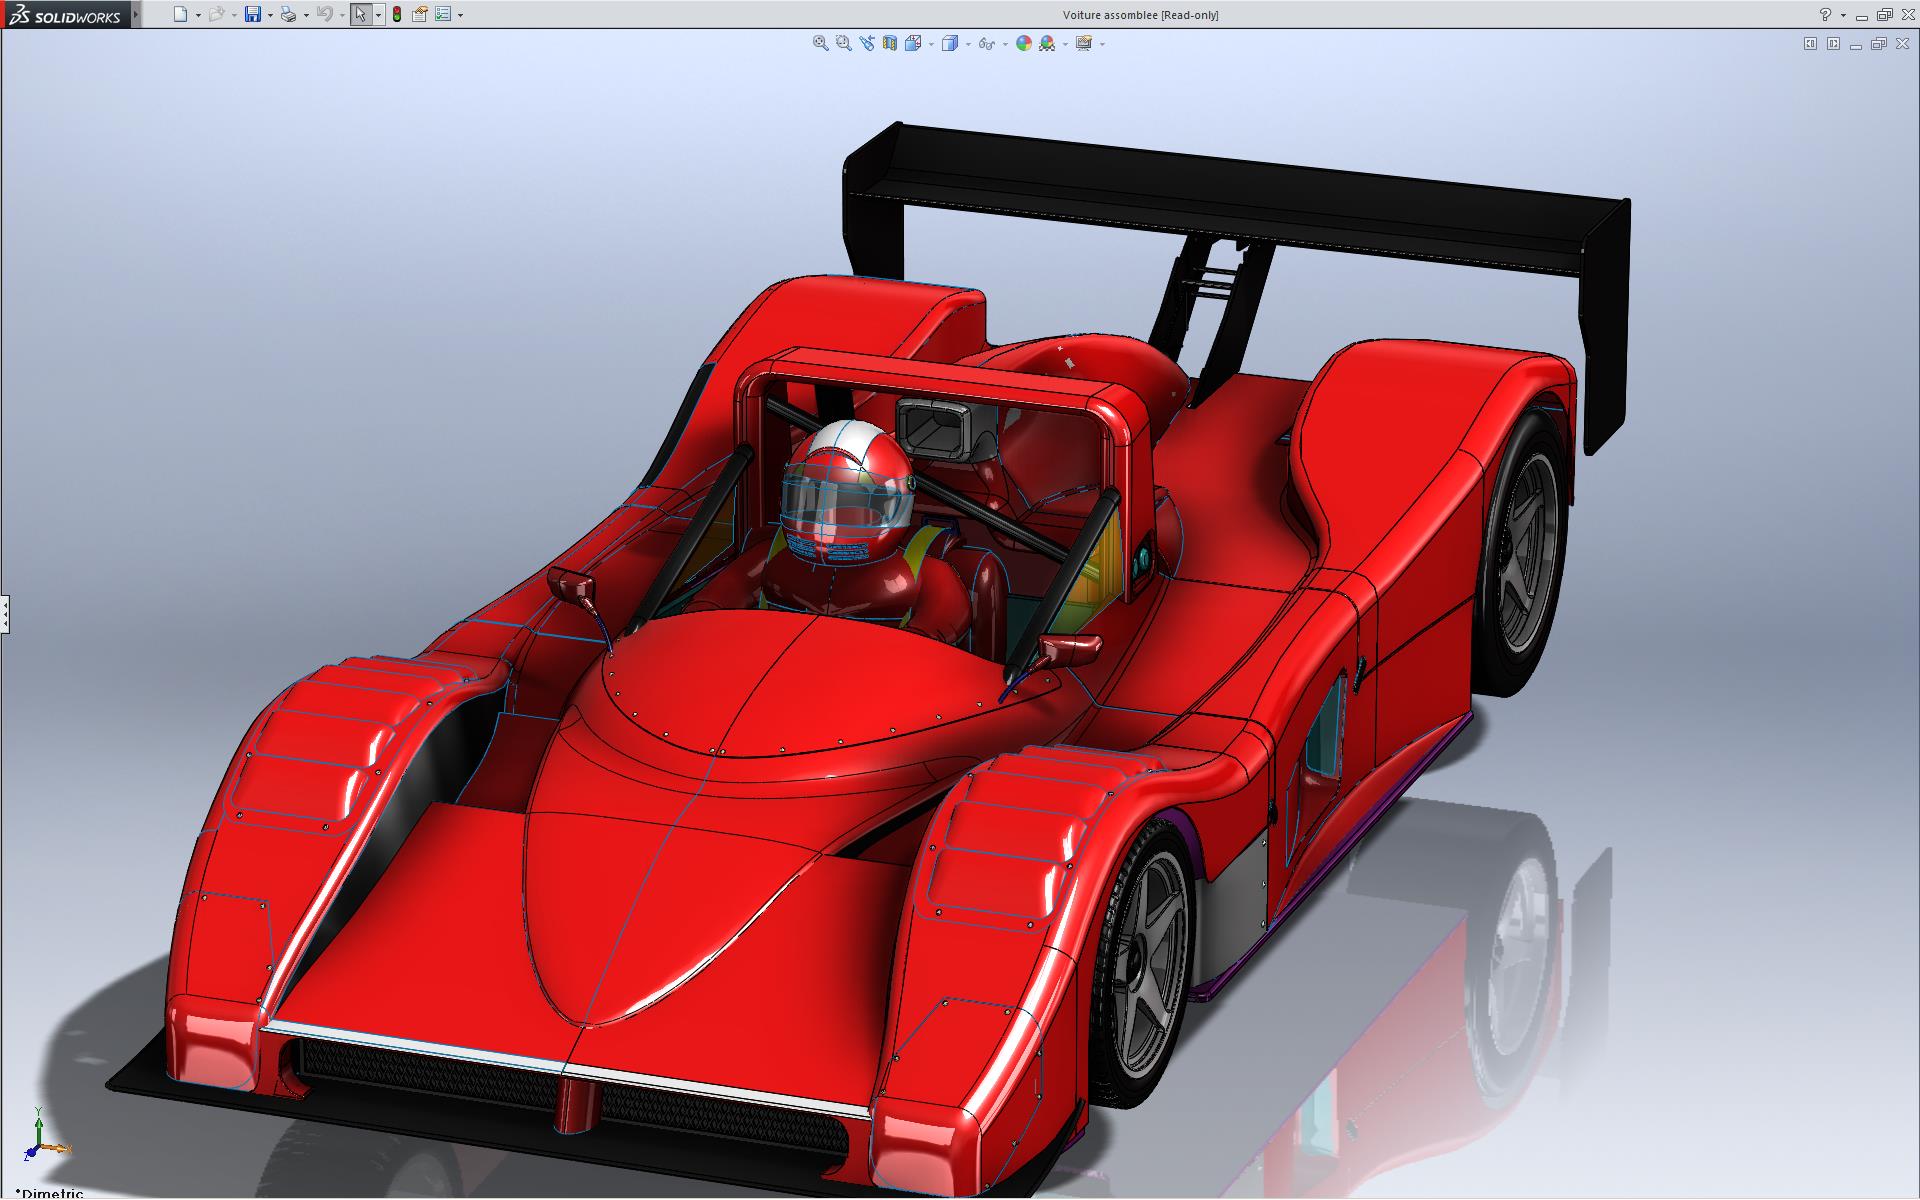Open the New document dropdown arrow
The height and width of the screenshot is (1200, 1920).
pyautogui.click(x=198, y=15)
